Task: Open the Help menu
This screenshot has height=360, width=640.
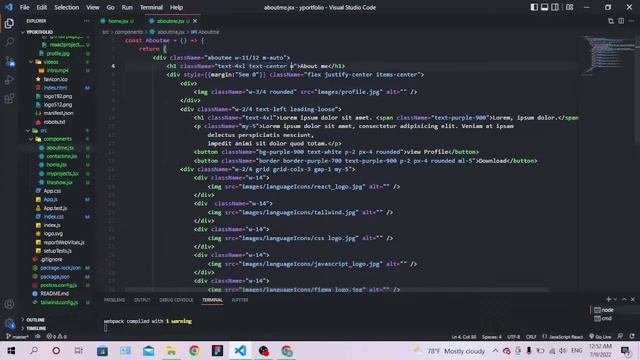Action: point(176,7)
